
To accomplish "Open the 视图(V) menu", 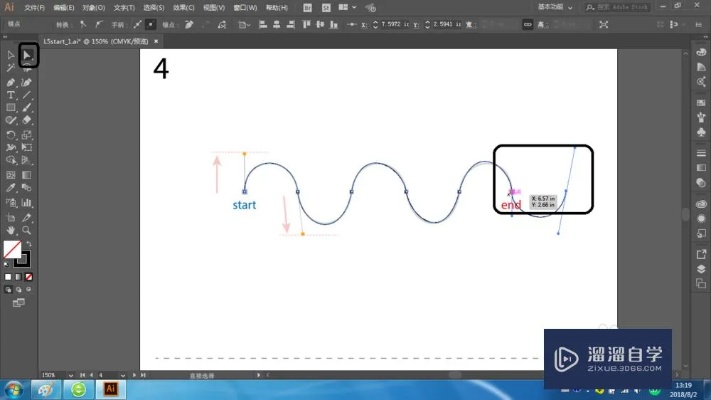I will (x=214, y=8).
